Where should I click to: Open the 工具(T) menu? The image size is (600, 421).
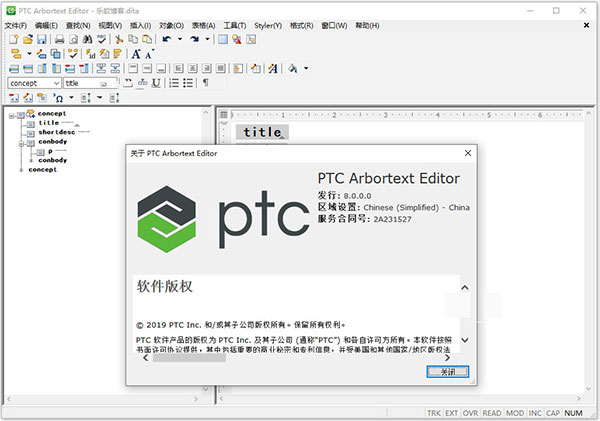coord(235,24)
